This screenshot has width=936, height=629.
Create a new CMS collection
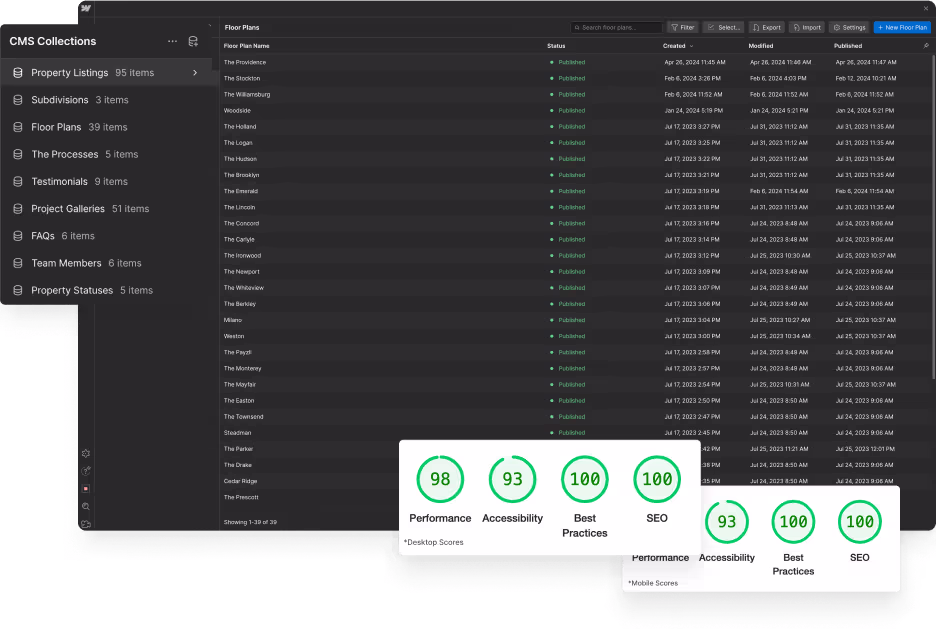(x=193, y=41)
